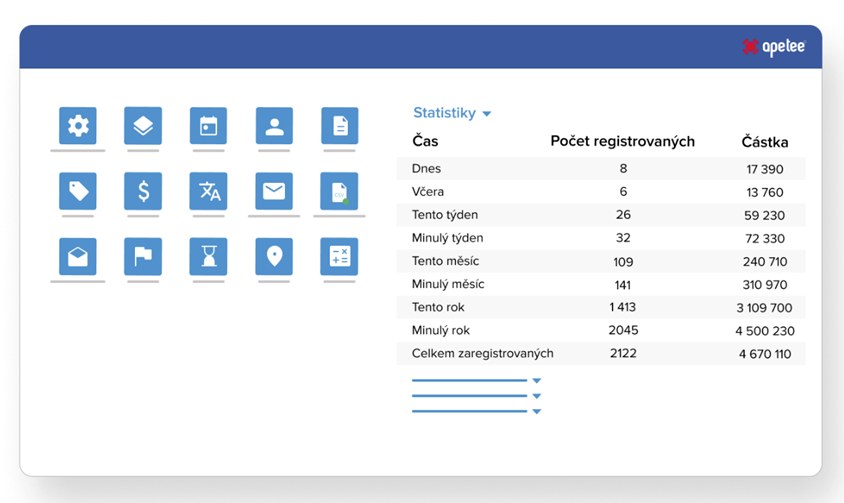Image resolution: width=844 pixels, height=503 pixels.
Task: Open the closed envelope mail tile
Action: point(274,191)
